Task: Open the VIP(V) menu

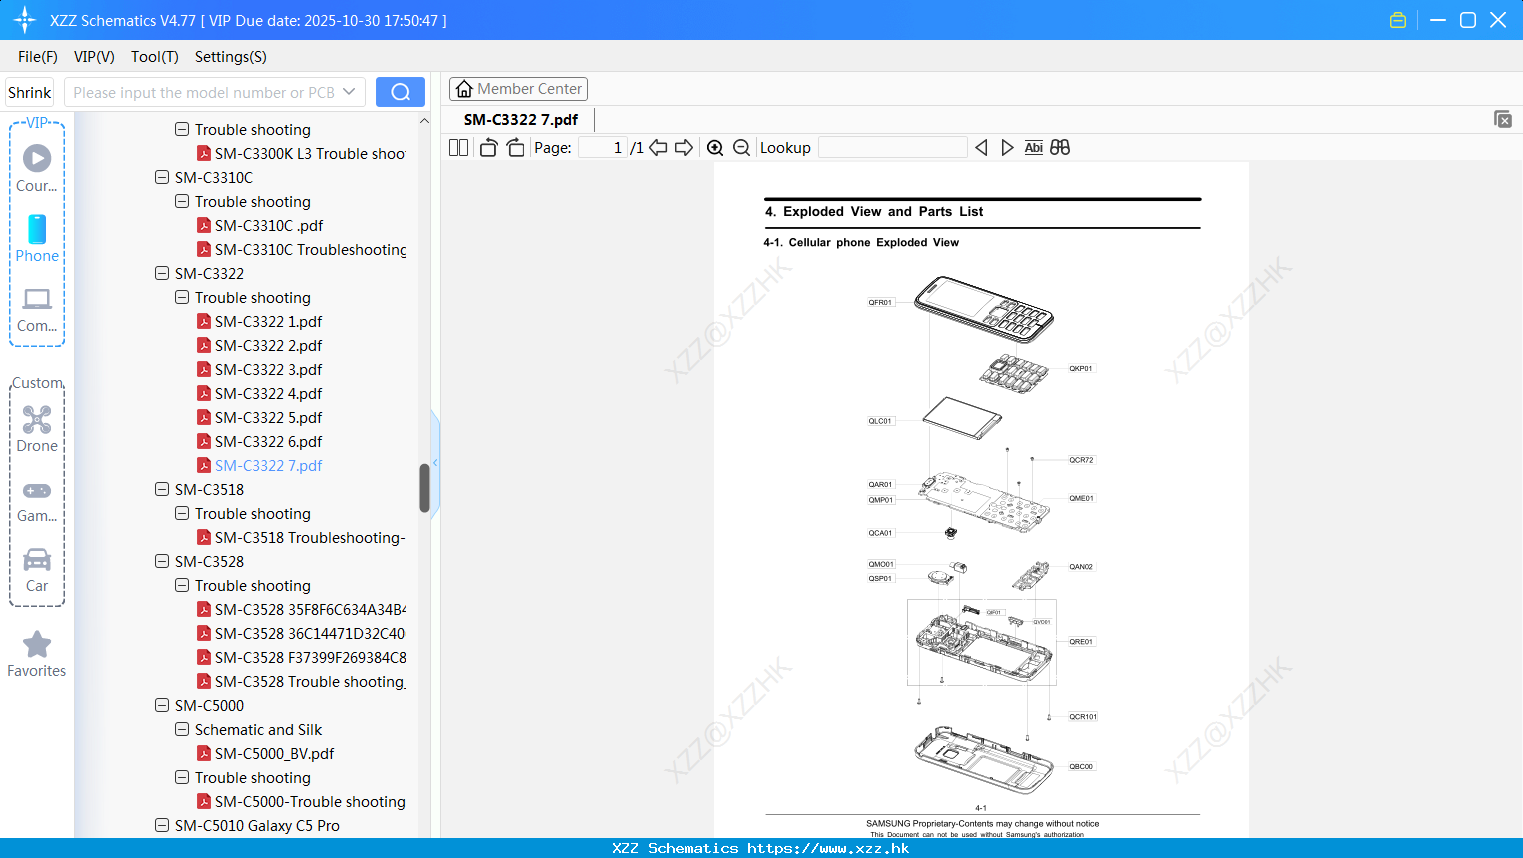Action: (94, 57)
